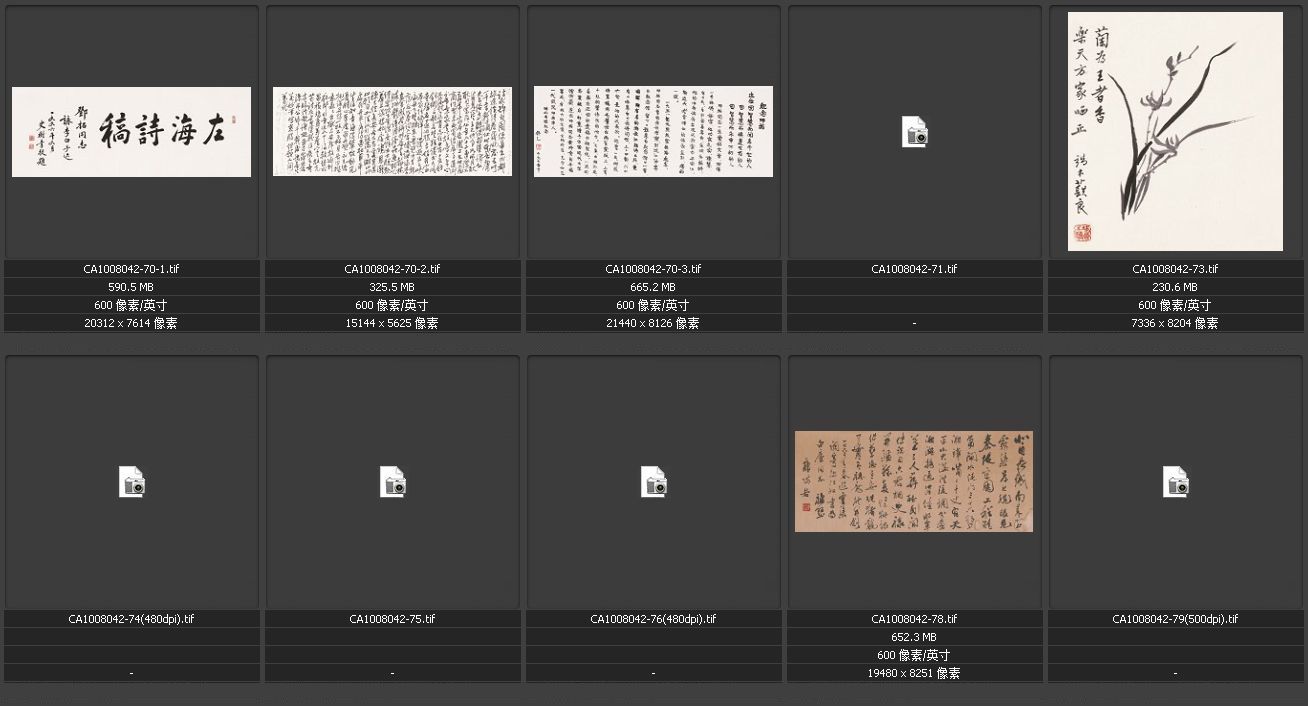Click the filename label CA1008042-78.tif
The width and height of the screenshot is (1308, 706).
pos(914,619)
